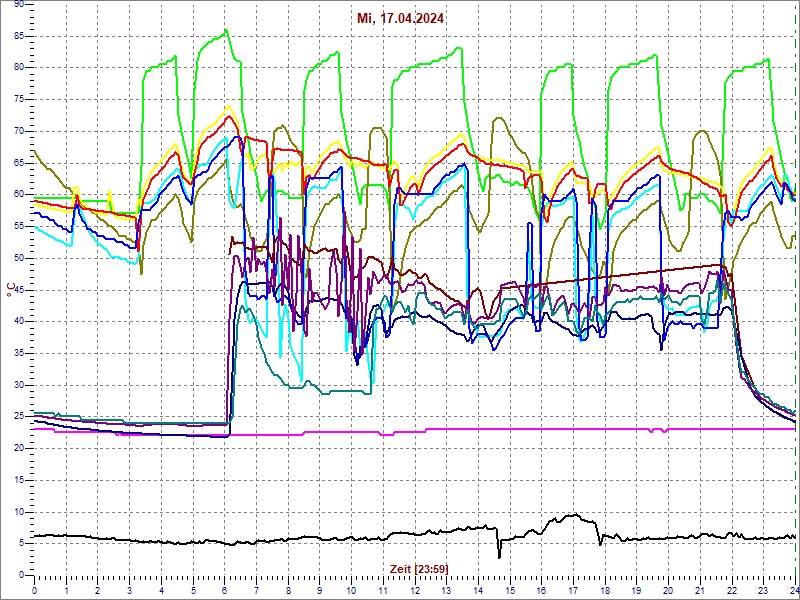
Task: Click hour 24 on the time axis
Action: [794, 590]
